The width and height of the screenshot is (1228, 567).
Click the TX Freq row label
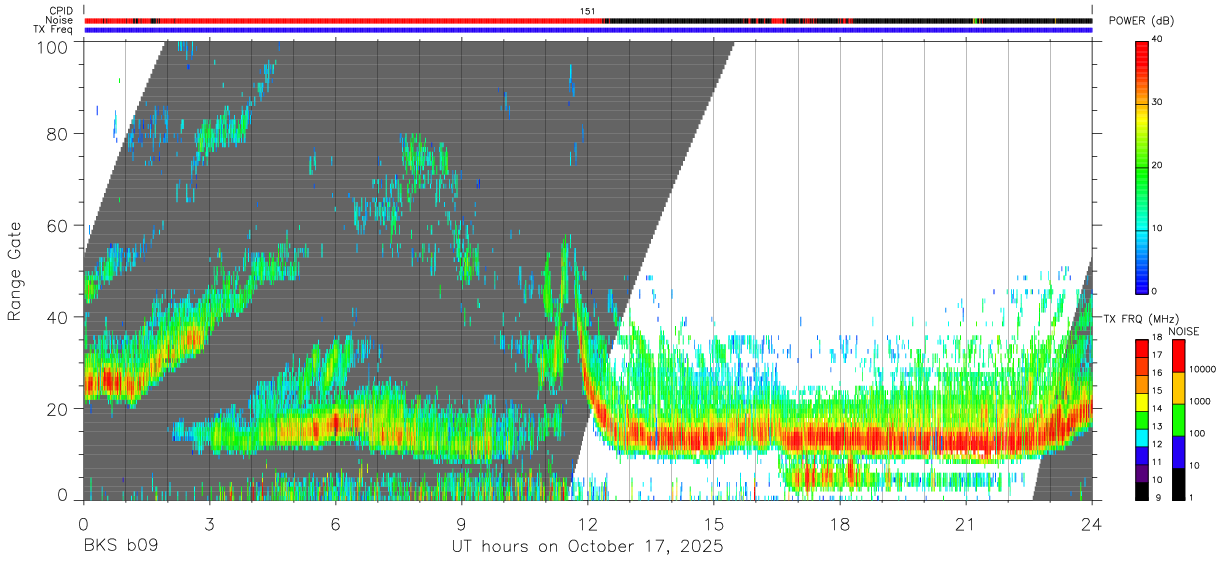55,29
